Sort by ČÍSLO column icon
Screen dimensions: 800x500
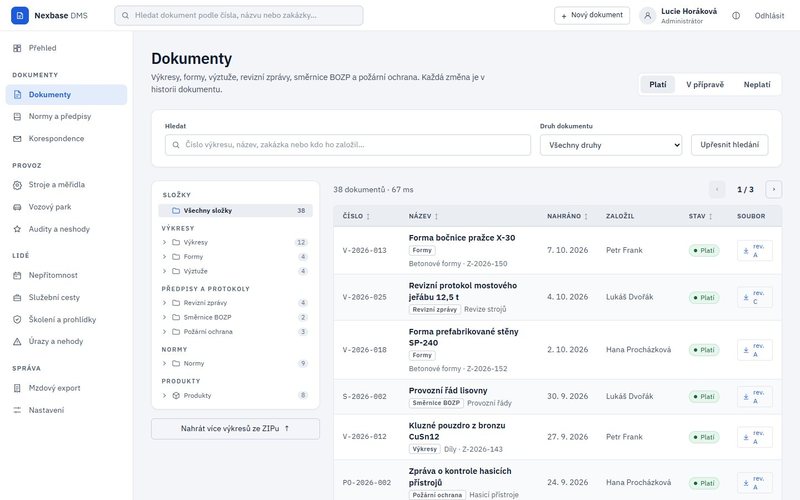coord(368,216)
